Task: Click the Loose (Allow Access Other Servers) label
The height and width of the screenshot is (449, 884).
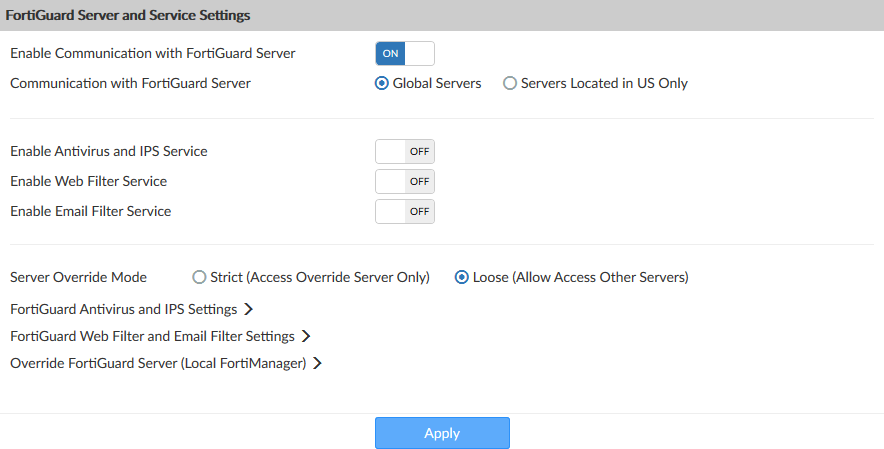Action: click(x=581, y=277)
